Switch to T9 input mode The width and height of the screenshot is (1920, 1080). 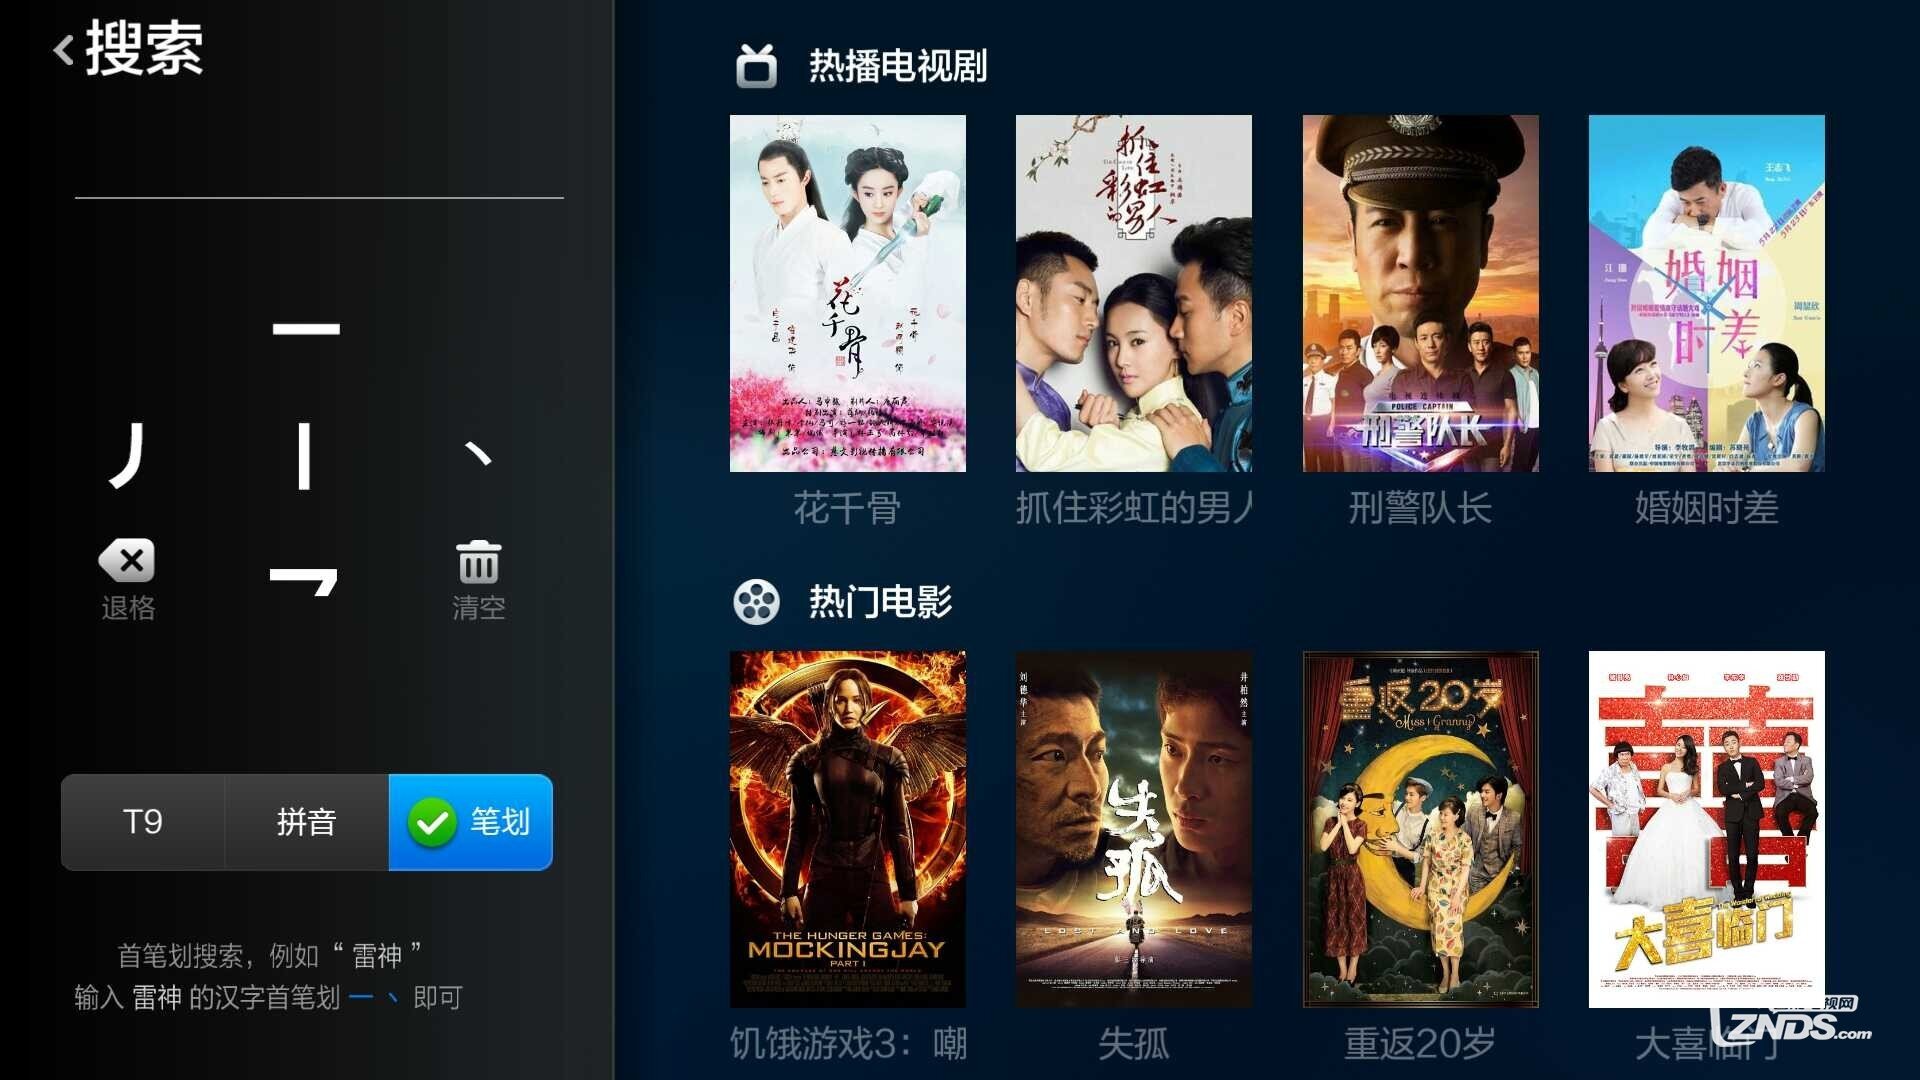[x=143, y=822]
